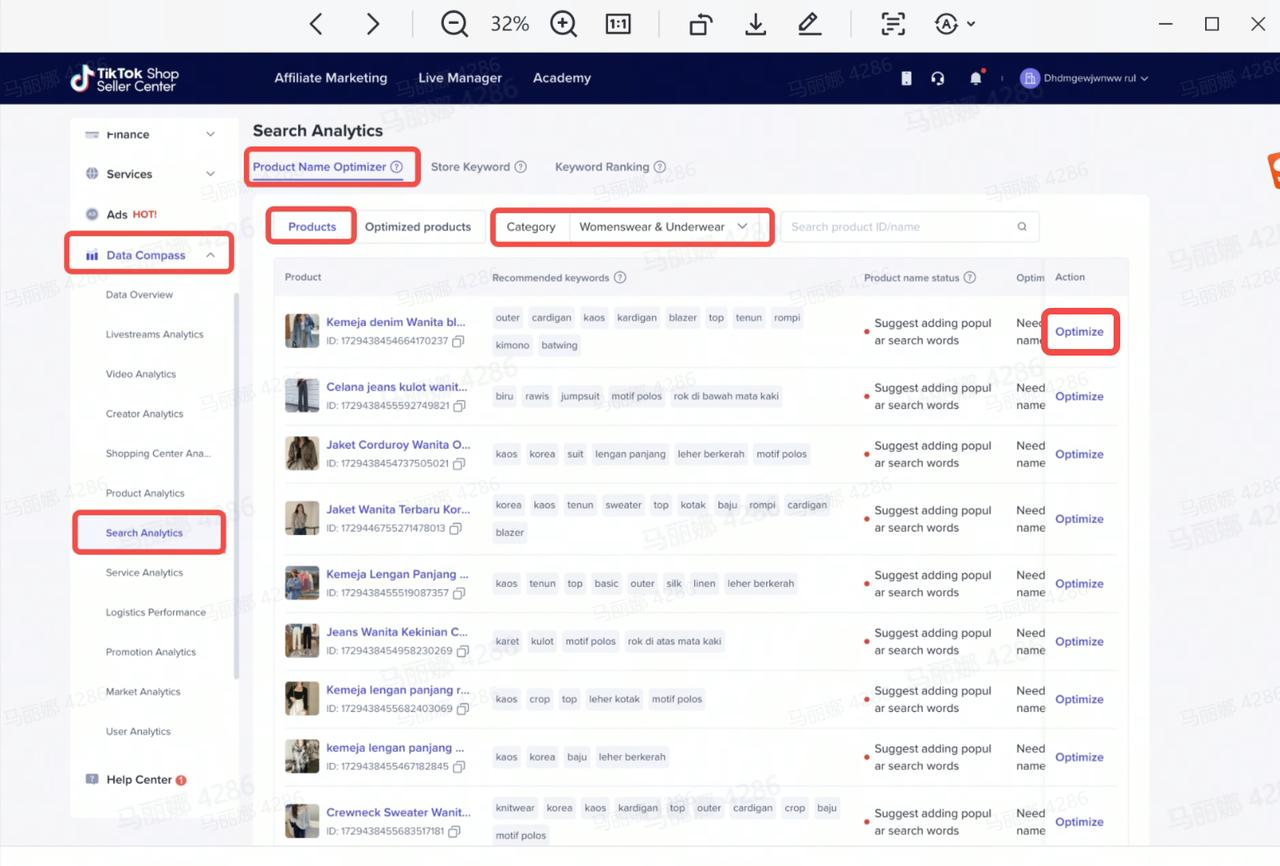Click the rotate image icon
This screenshot has height=866, width=1280.
point(701,24)
